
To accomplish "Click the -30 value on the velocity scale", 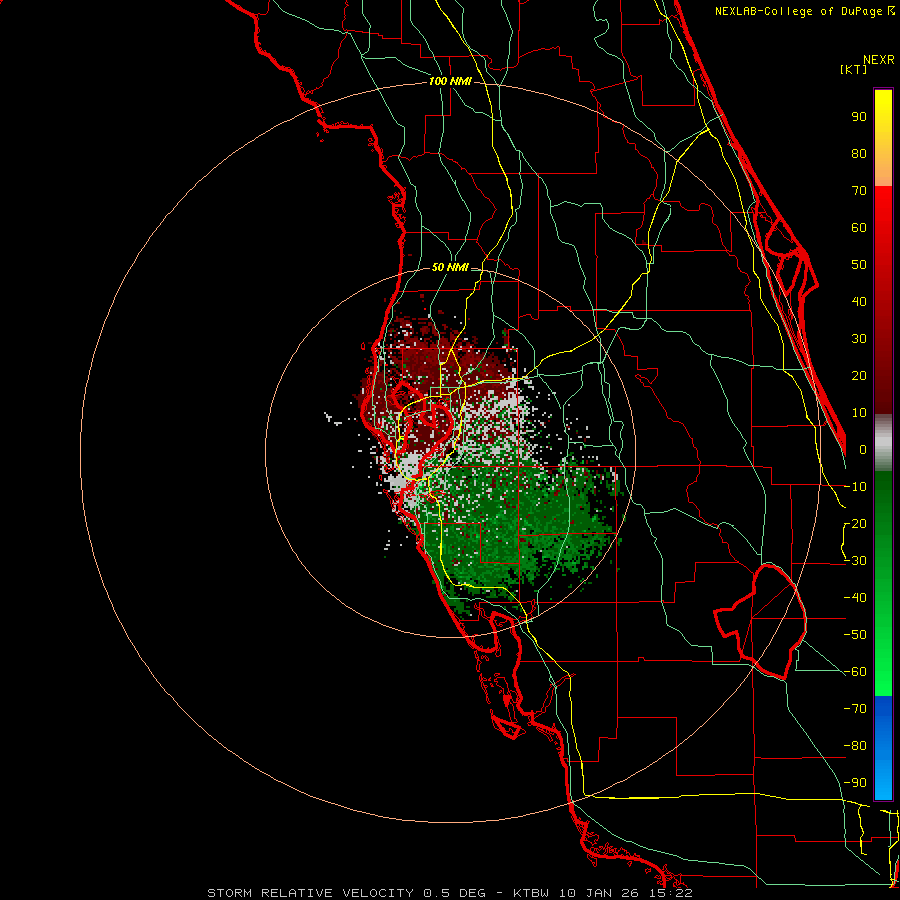I will pos(855,561).
